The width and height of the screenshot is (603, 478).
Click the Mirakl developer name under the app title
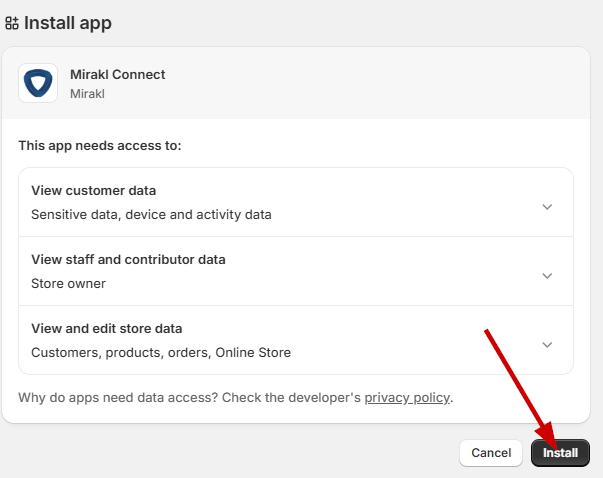[x=88, y=94]
